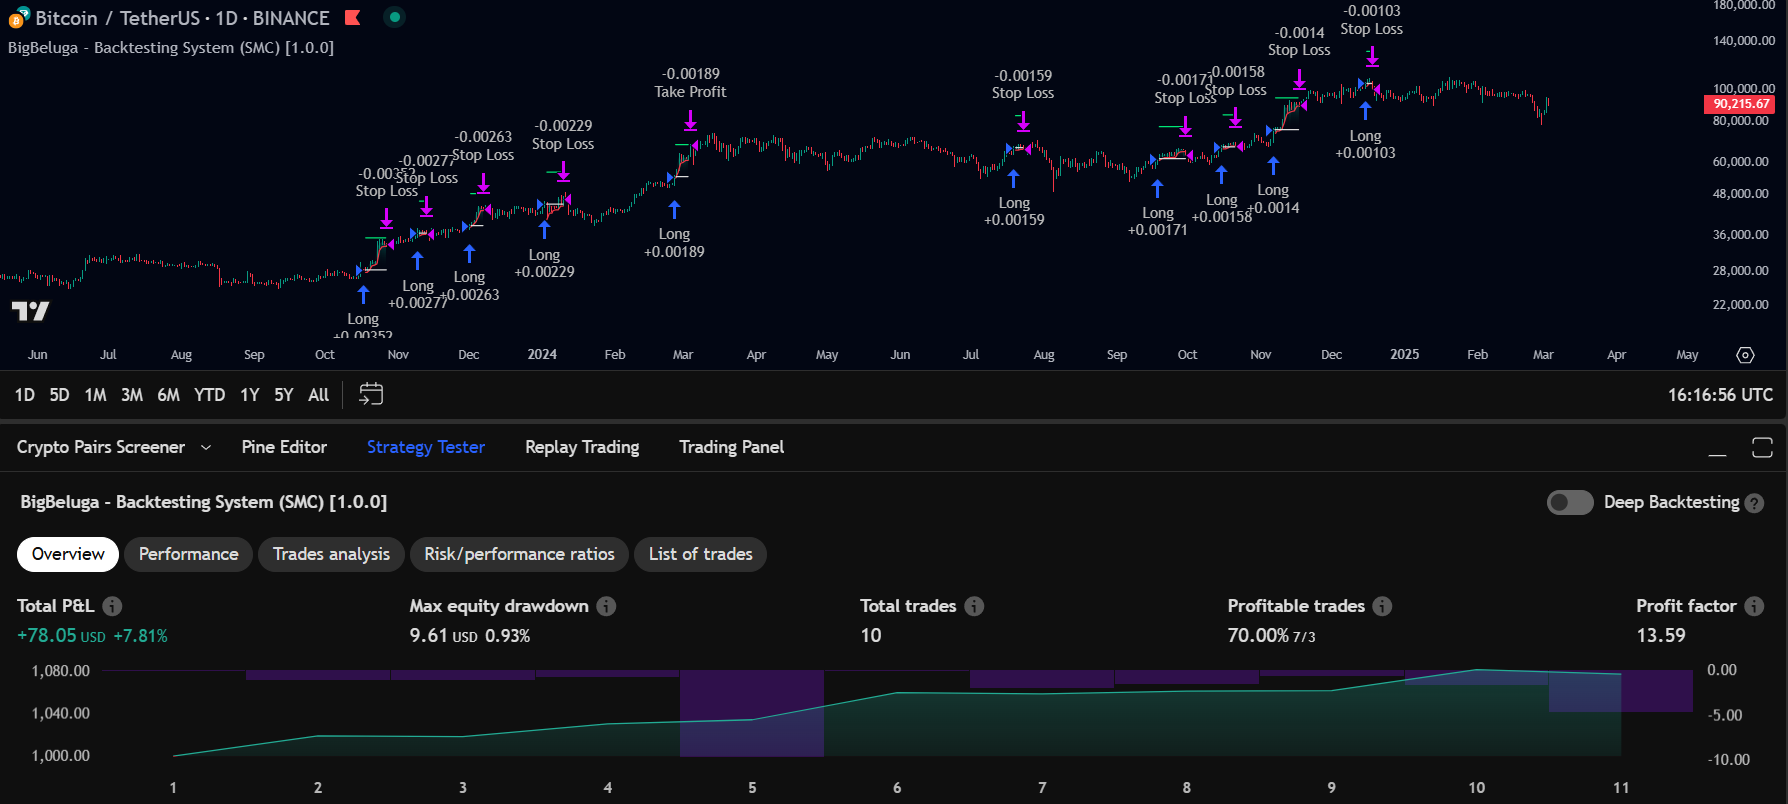
Task: Open chart settings gear icon
Action: pyautogui.click(x=1745, y=355)
